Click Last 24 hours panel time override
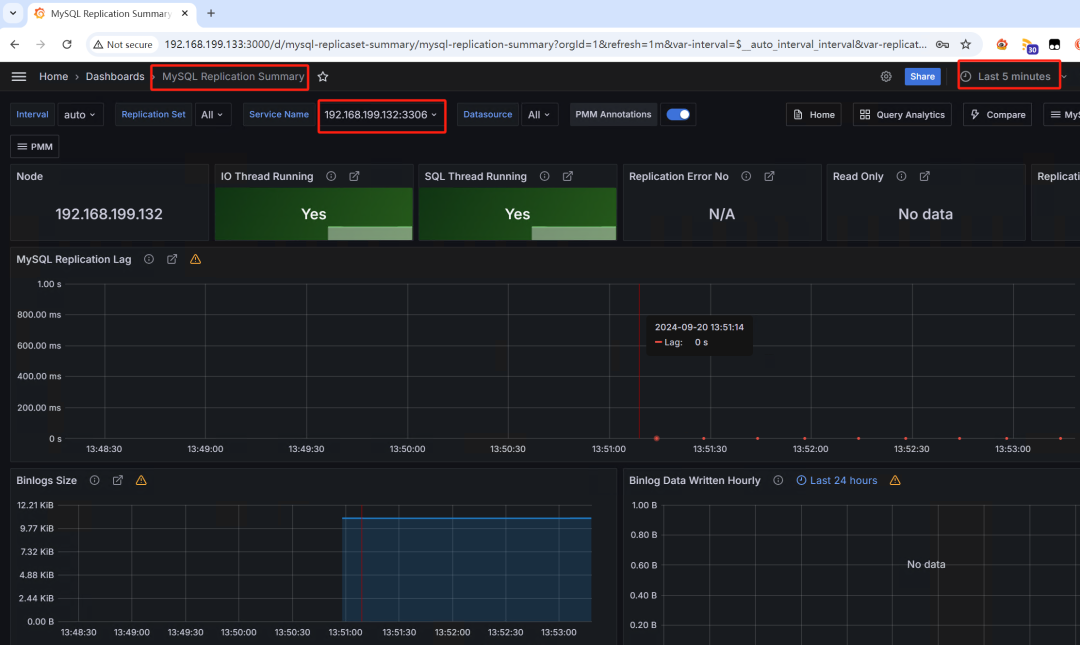 [837, 480]
